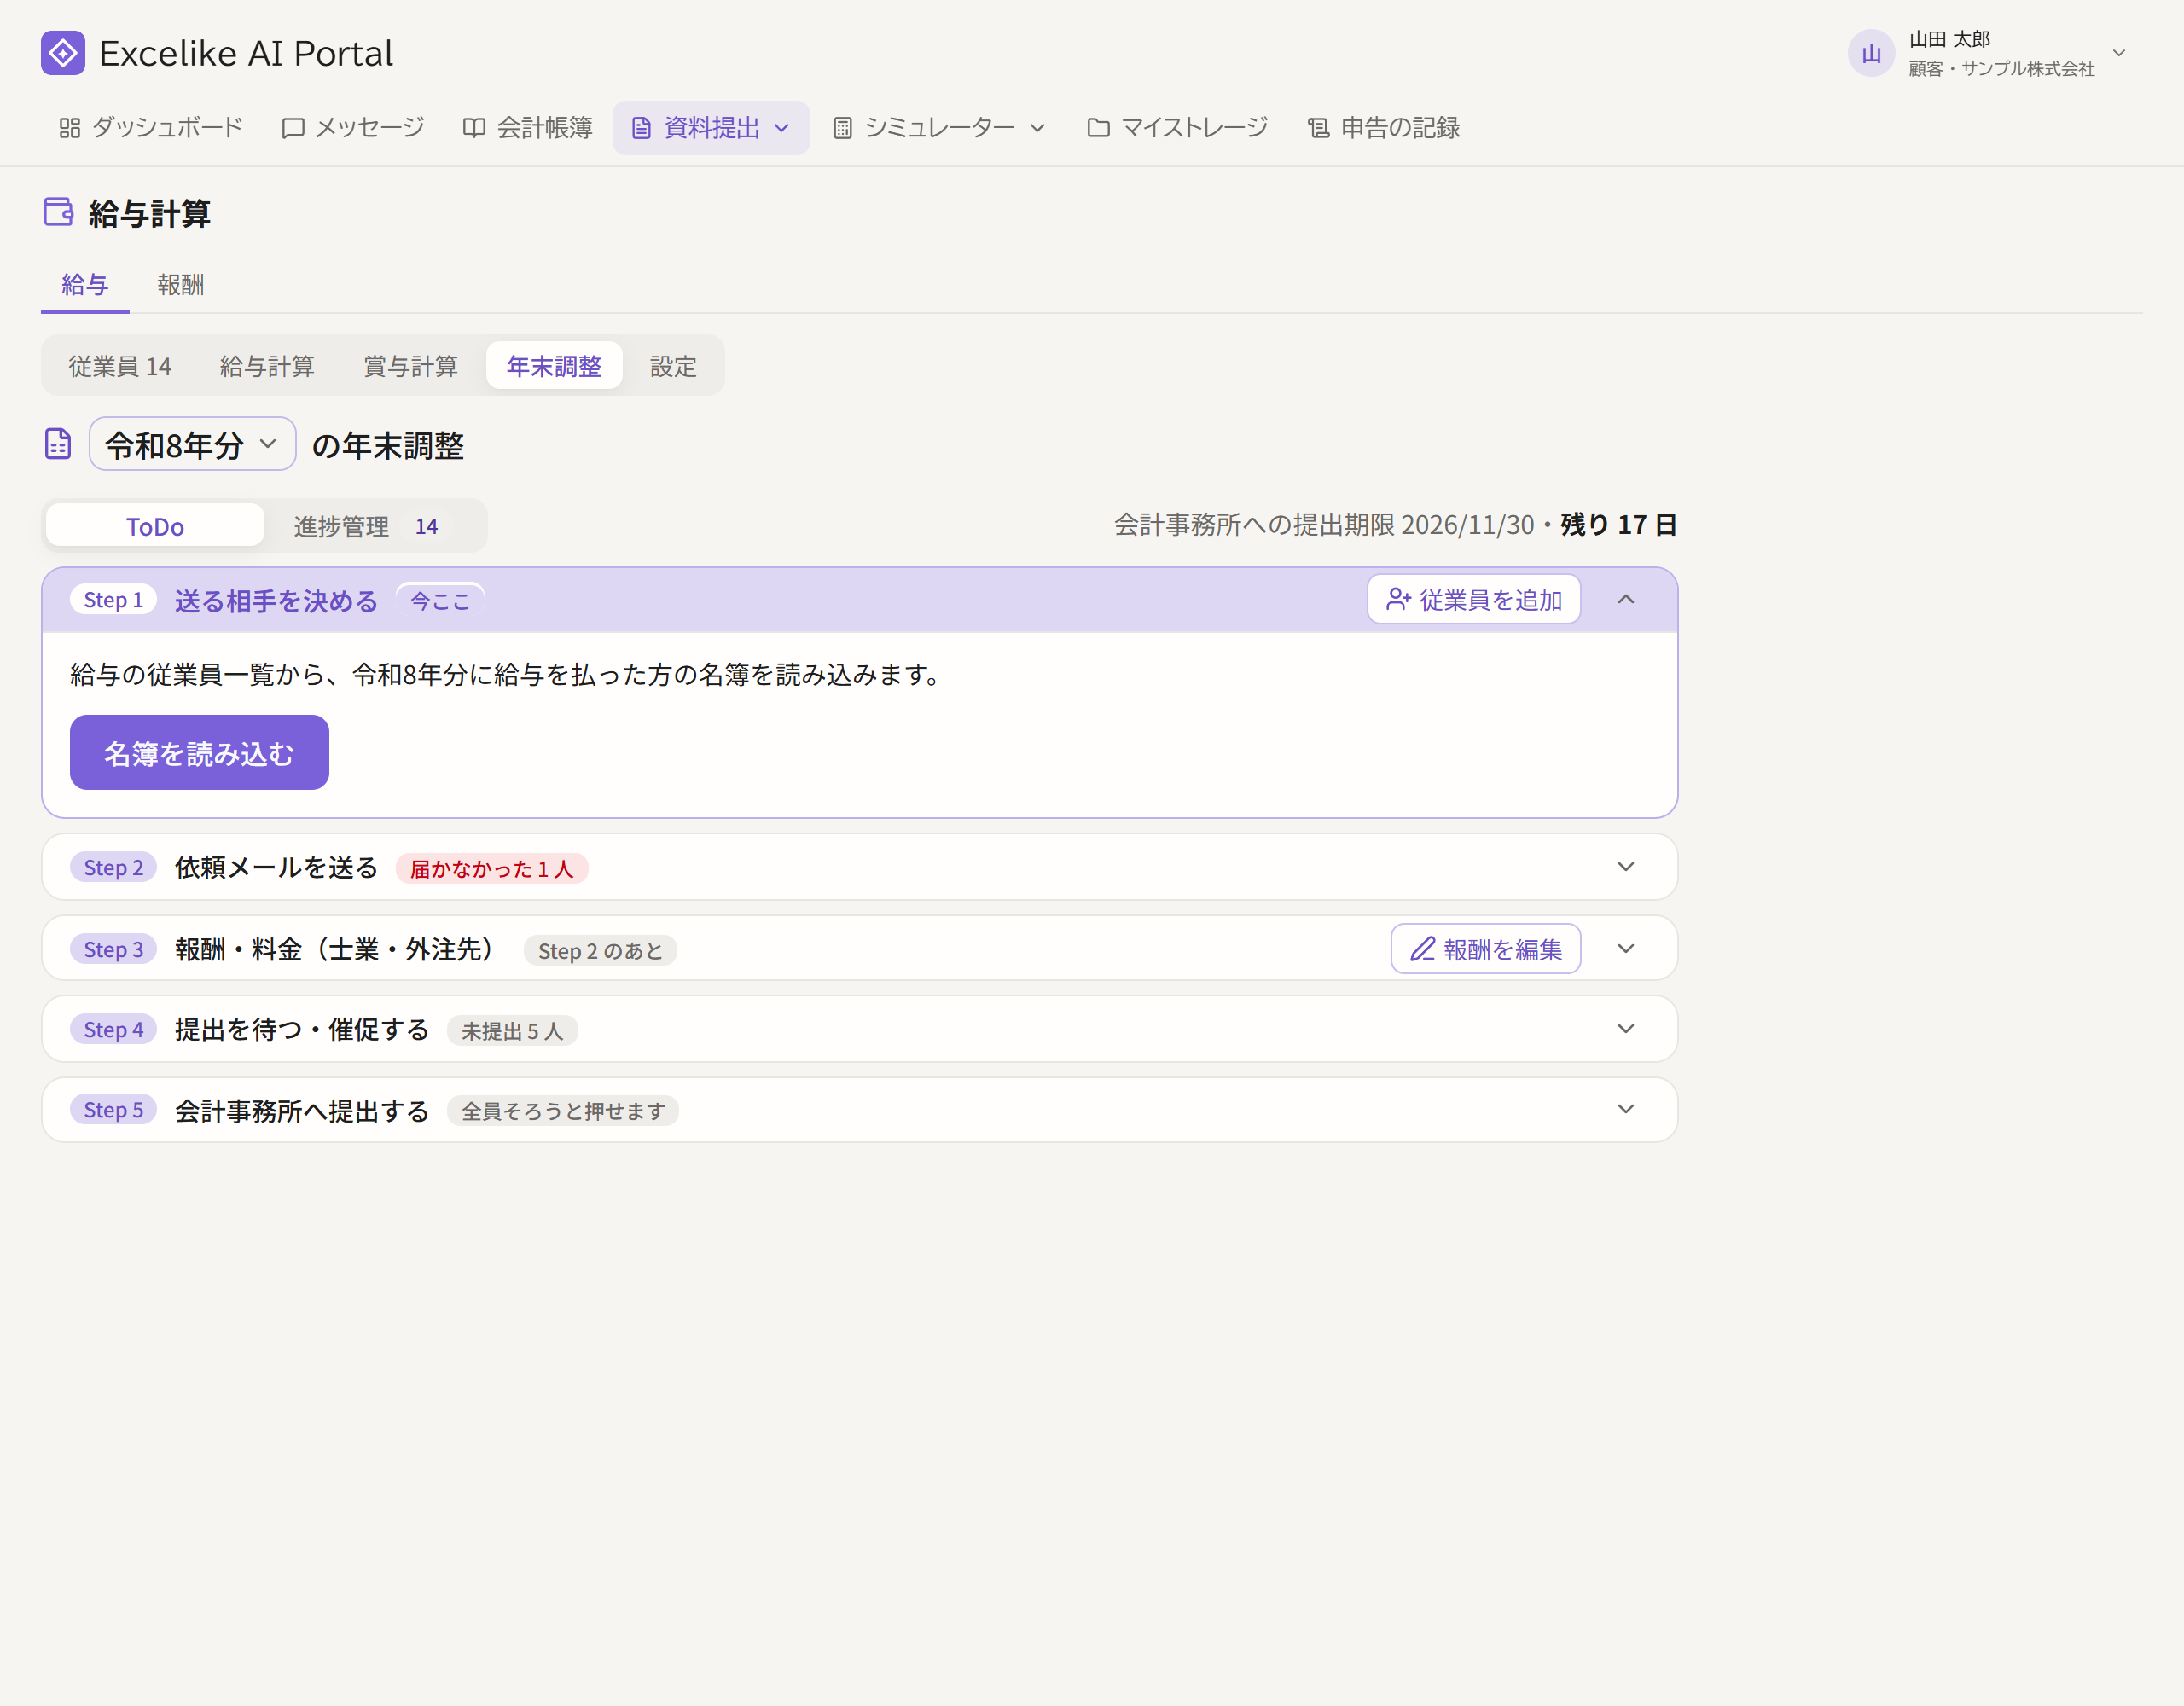The image size is (2184, 1706).
Task: Click the 全員そろうと押せます badge
Action: point(563,1111)
